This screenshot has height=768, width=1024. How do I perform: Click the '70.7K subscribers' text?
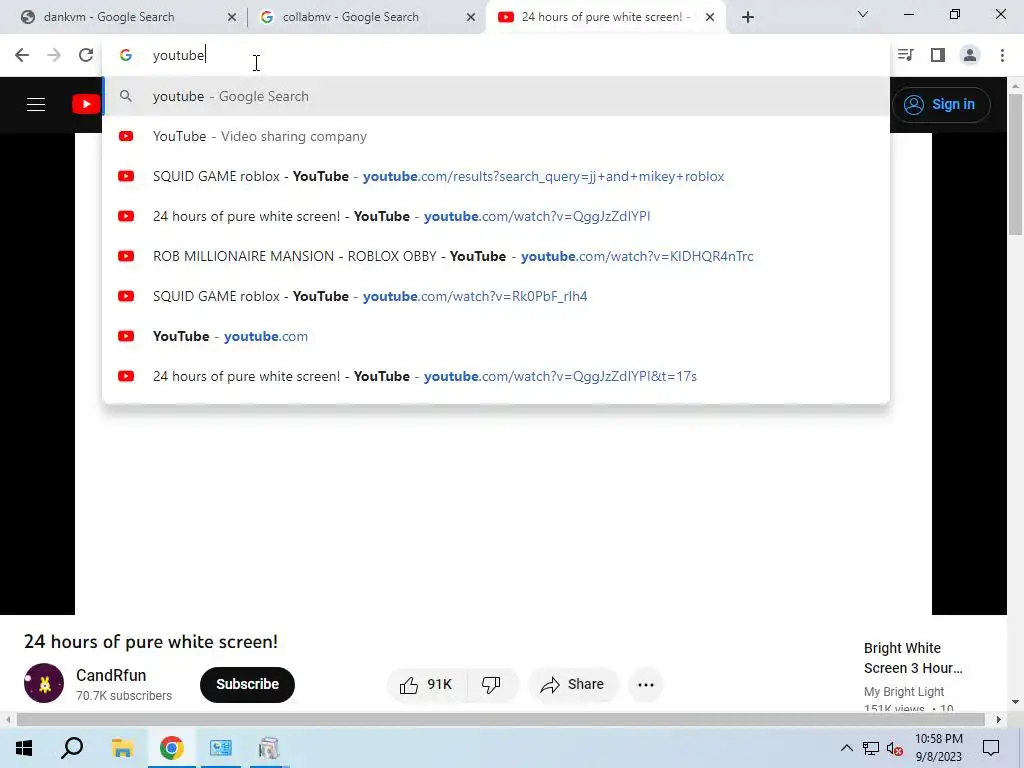pyautogui.click(x=124, y=696)
